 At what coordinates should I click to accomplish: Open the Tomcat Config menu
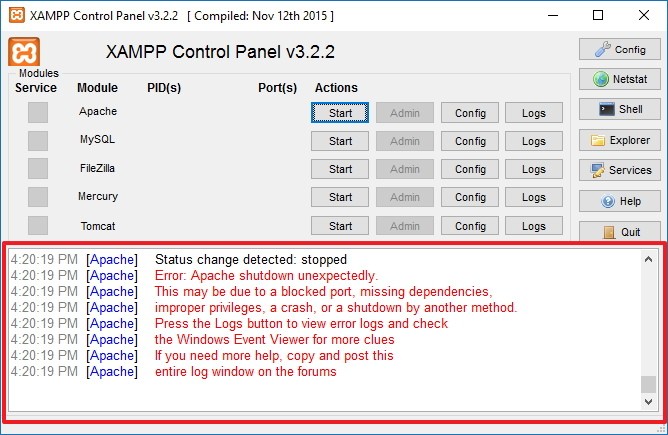click(x=470, y=226)
